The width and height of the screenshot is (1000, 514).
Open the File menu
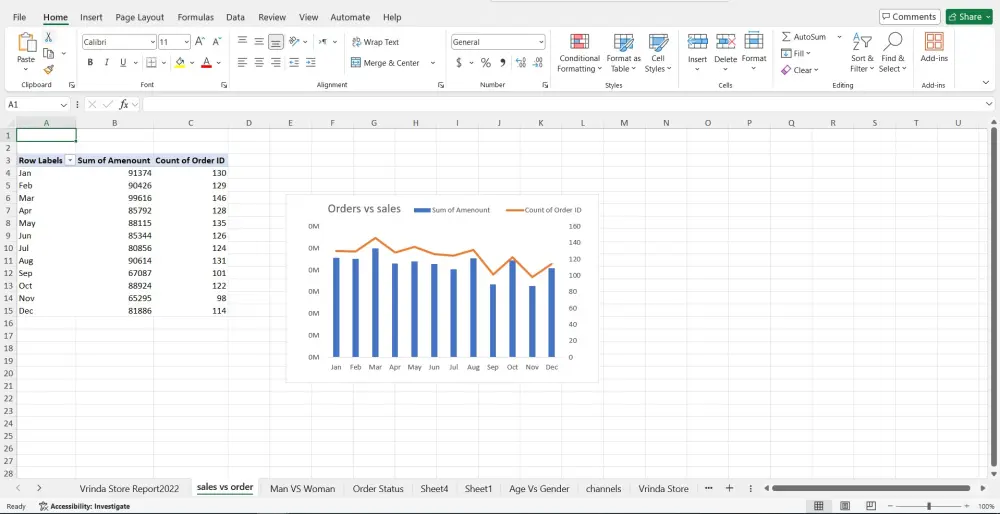19,17
